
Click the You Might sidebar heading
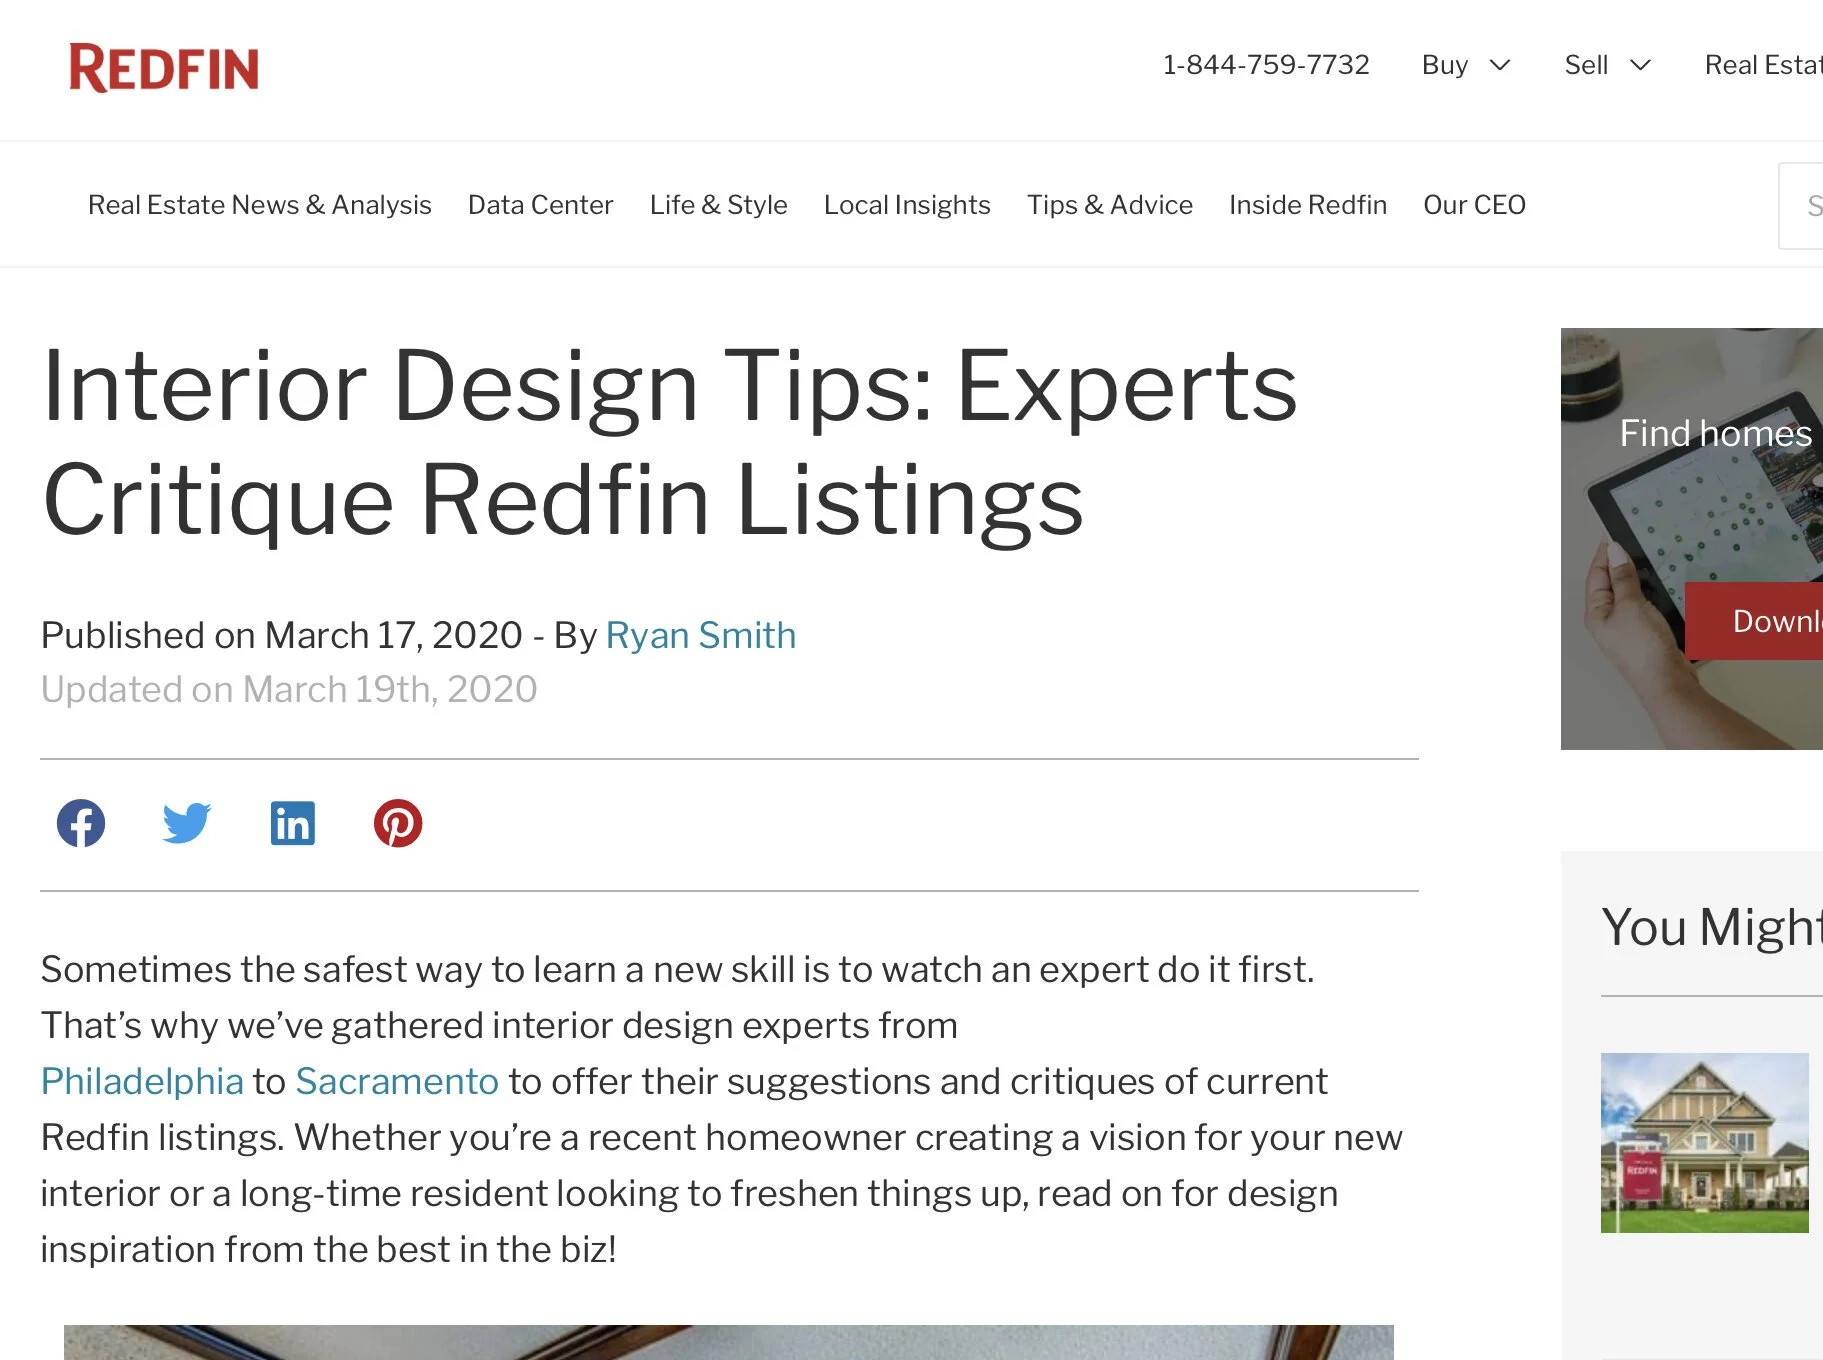[1712, 927]
